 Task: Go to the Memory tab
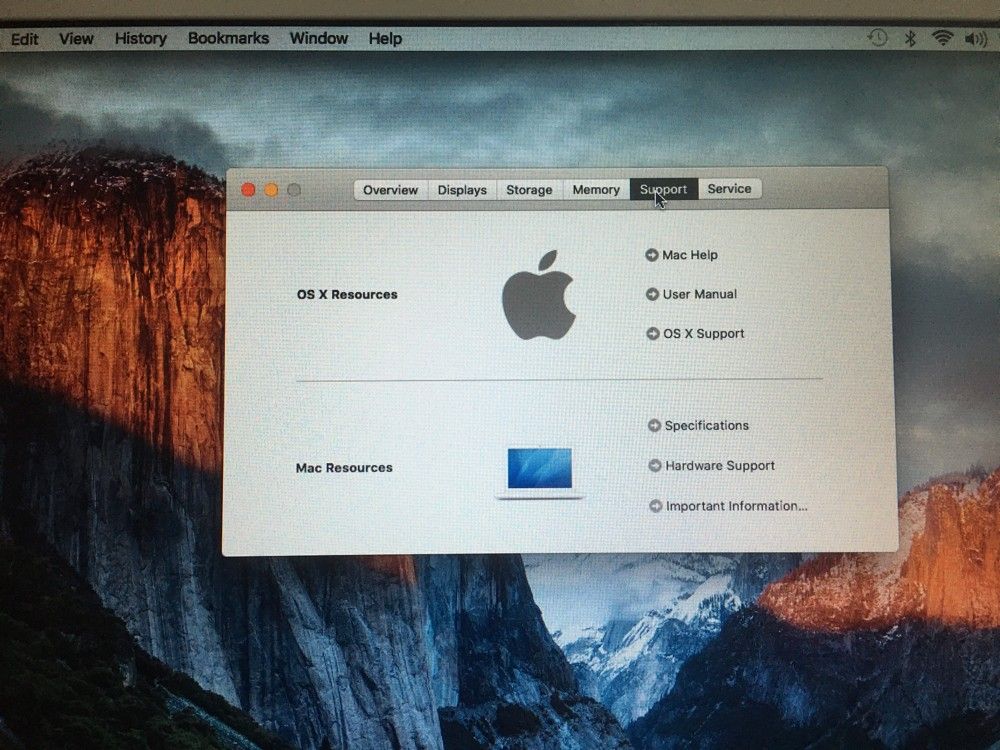tap(596, 190)
